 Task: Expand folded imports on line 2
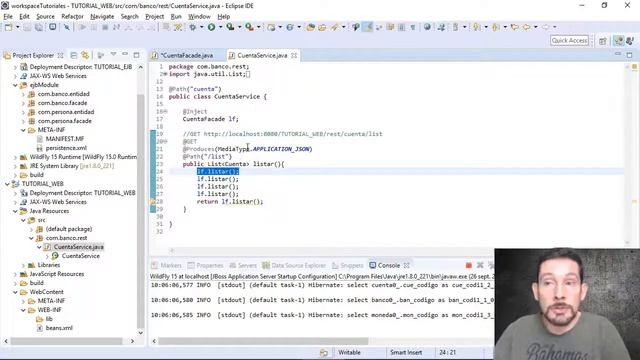164,74
